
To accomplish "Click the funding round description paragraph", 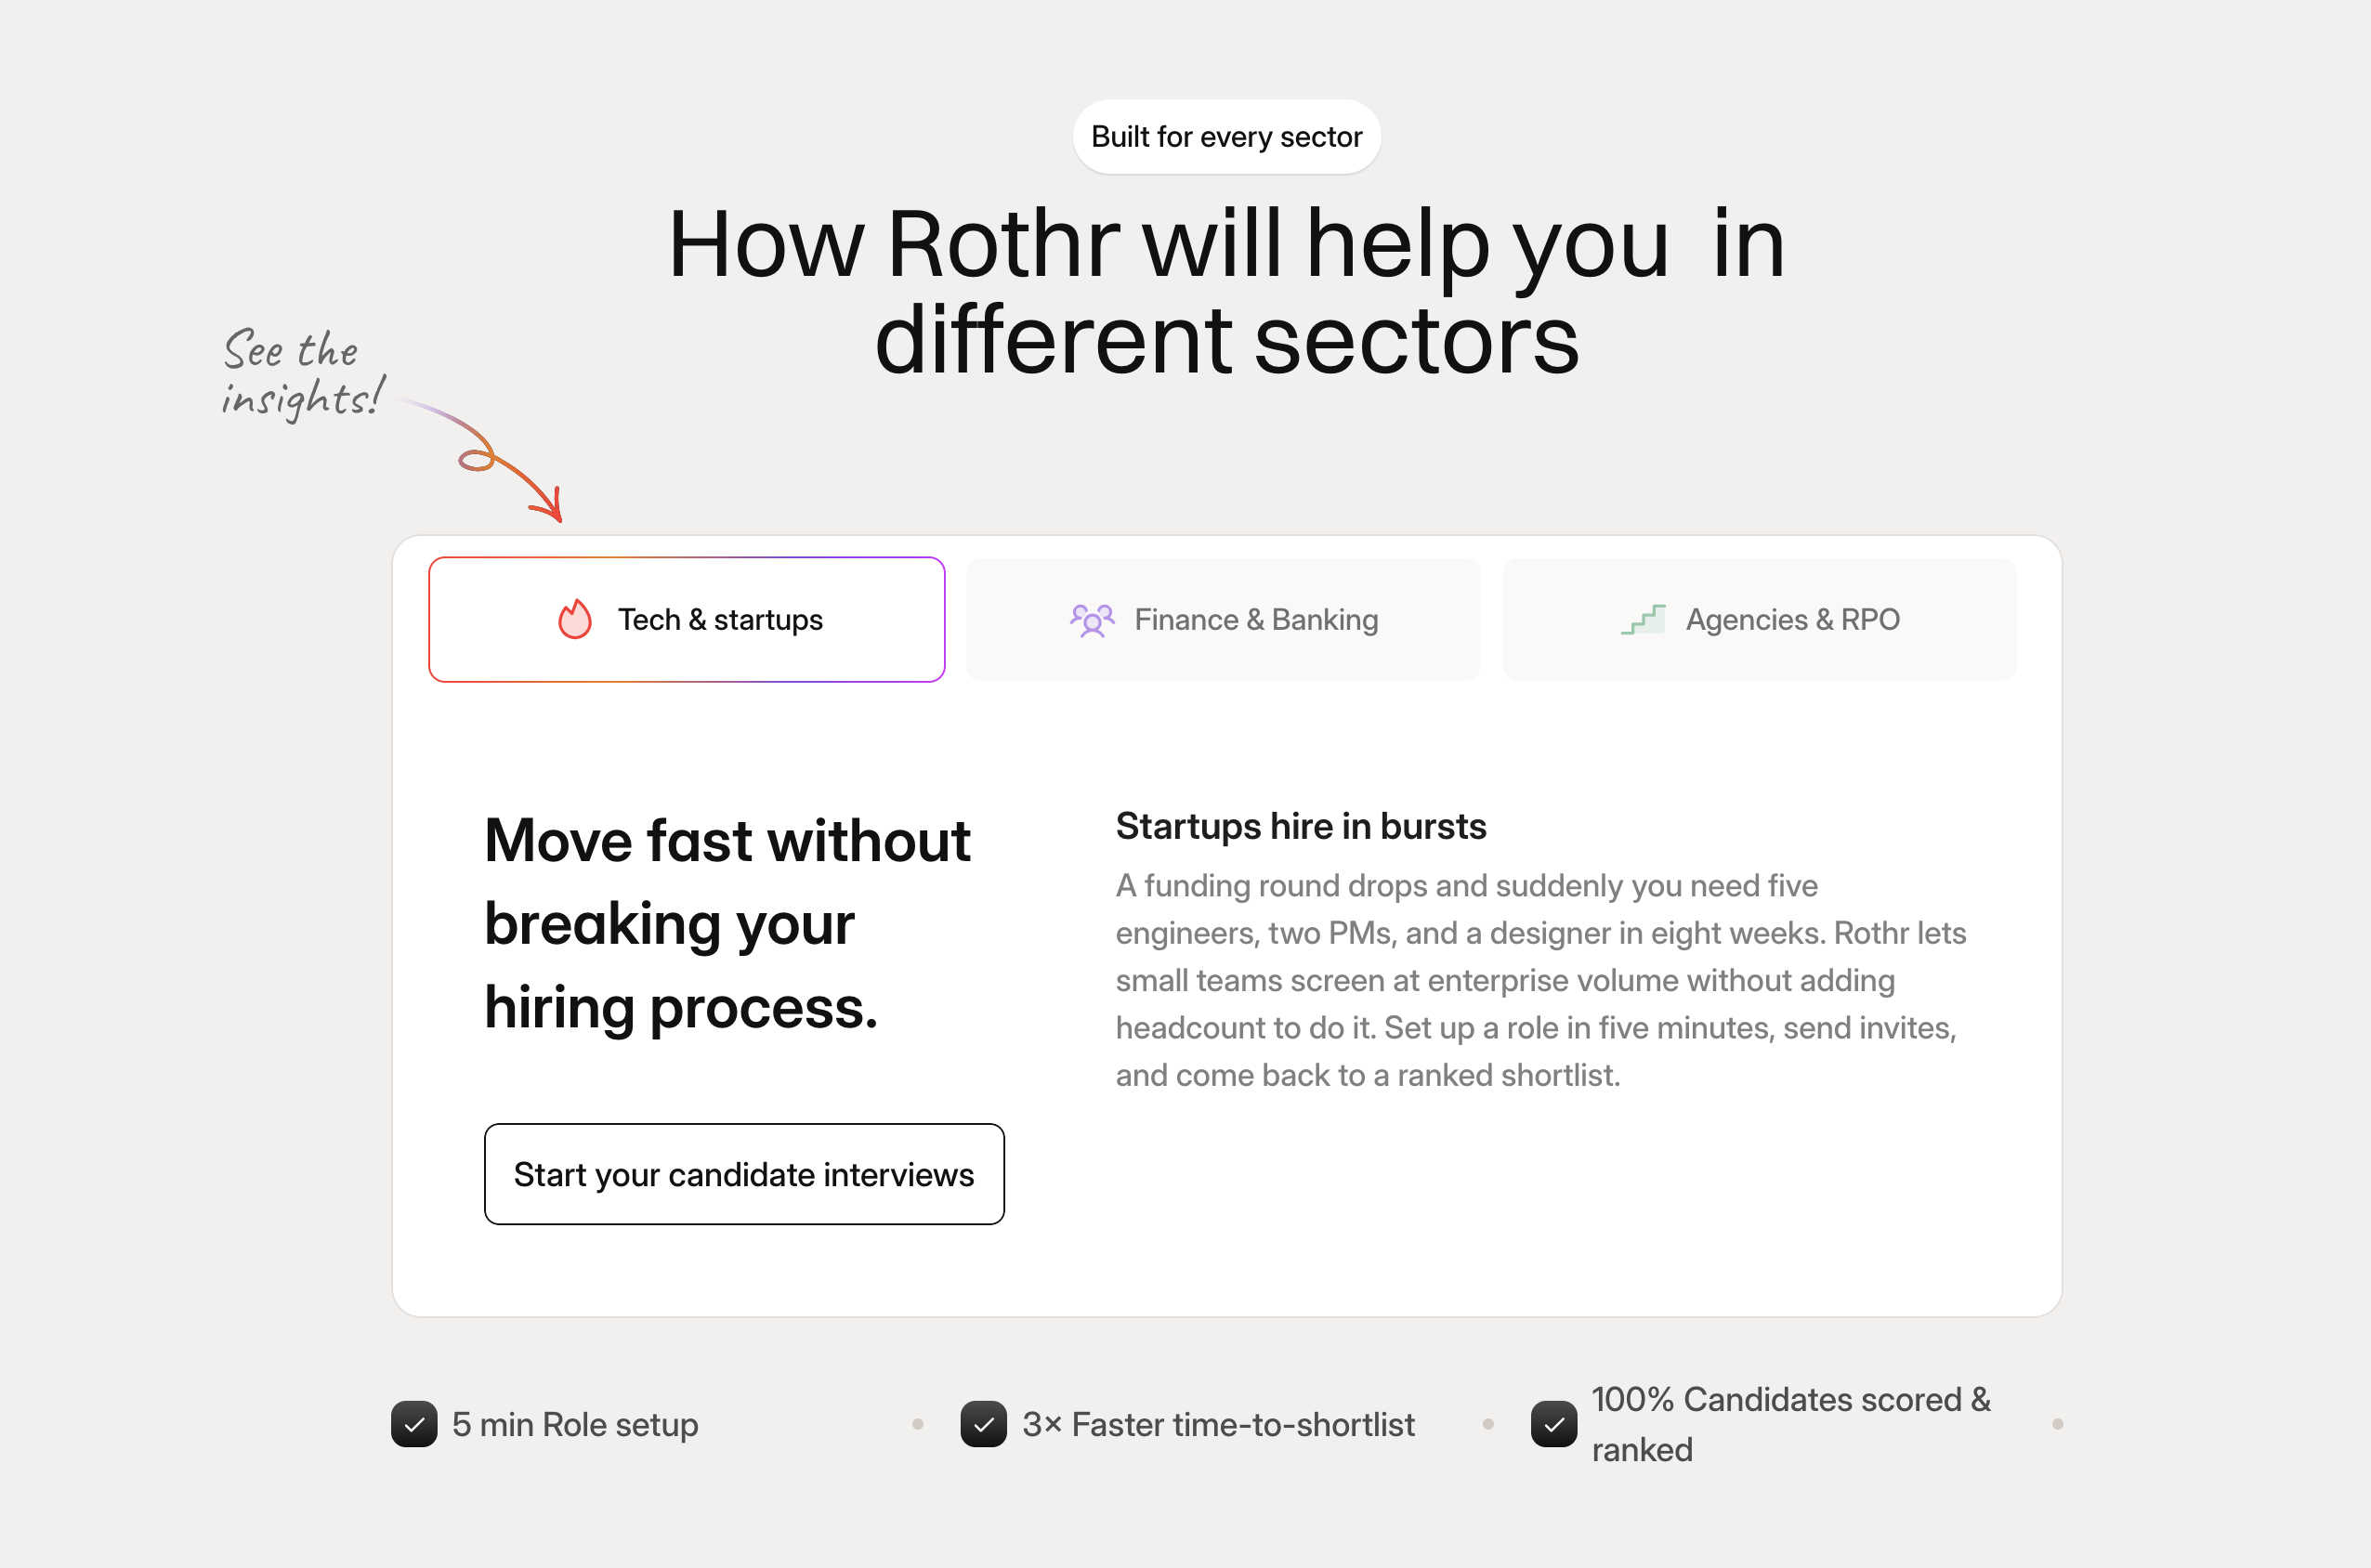I will point(1541,980).
